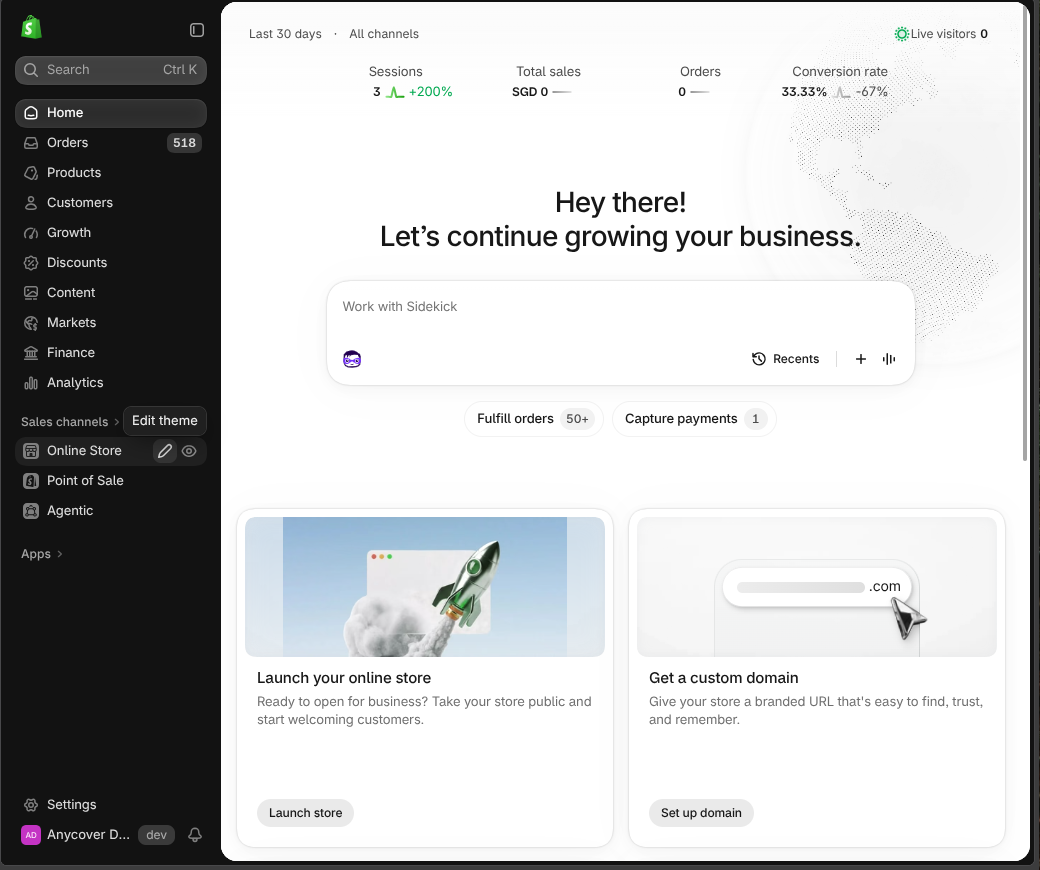Click the Content image icon
This screenshot has width=1040, height=870.
coord(31,292)
